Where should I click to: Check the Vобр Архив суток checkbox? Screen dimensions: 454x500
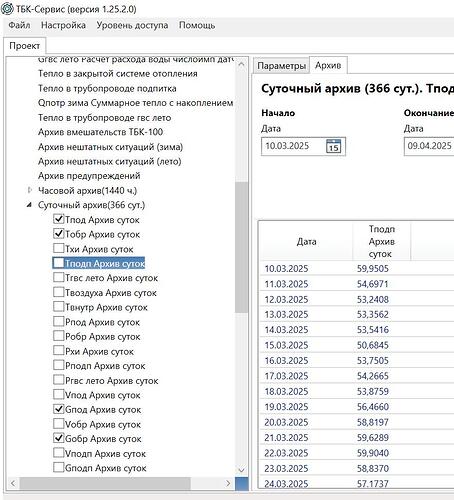coord(58,424)
